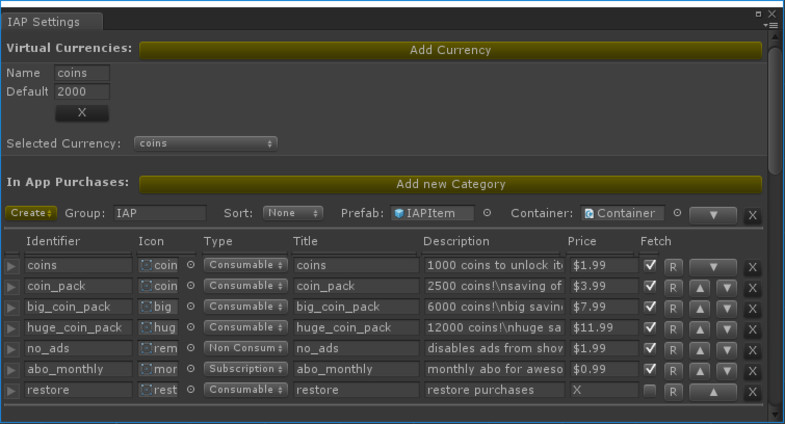Expand the no_ads product row

tap(11, 349)
